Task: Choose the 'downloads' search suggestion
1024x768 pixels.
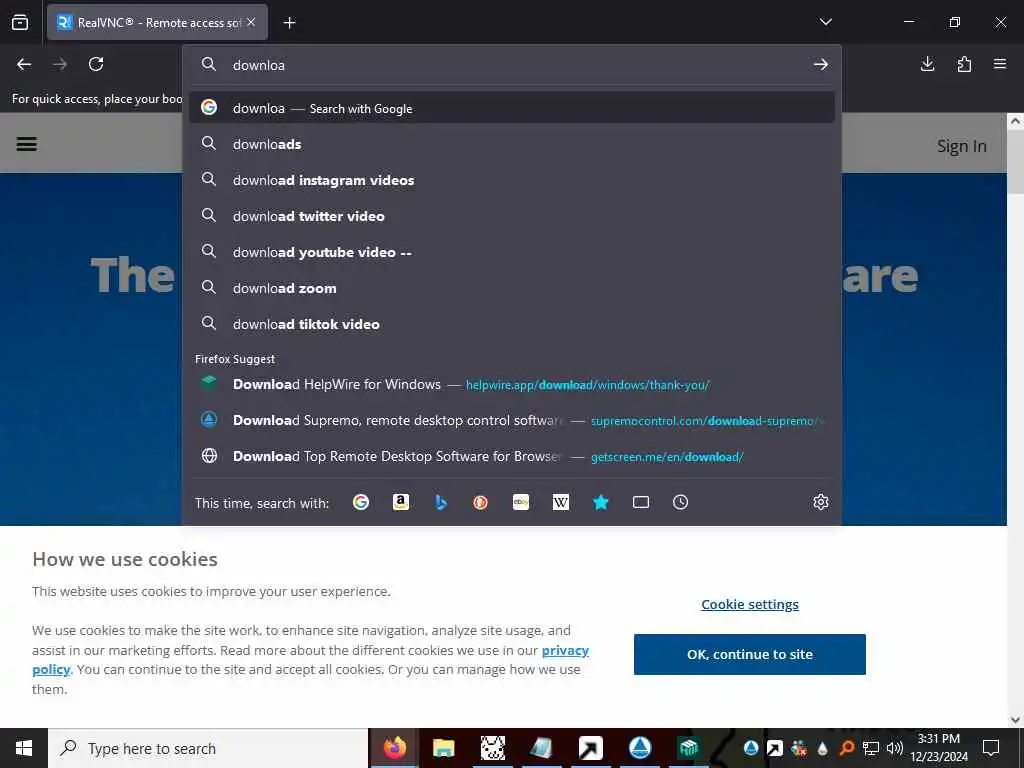Action: tap(511, 144)
